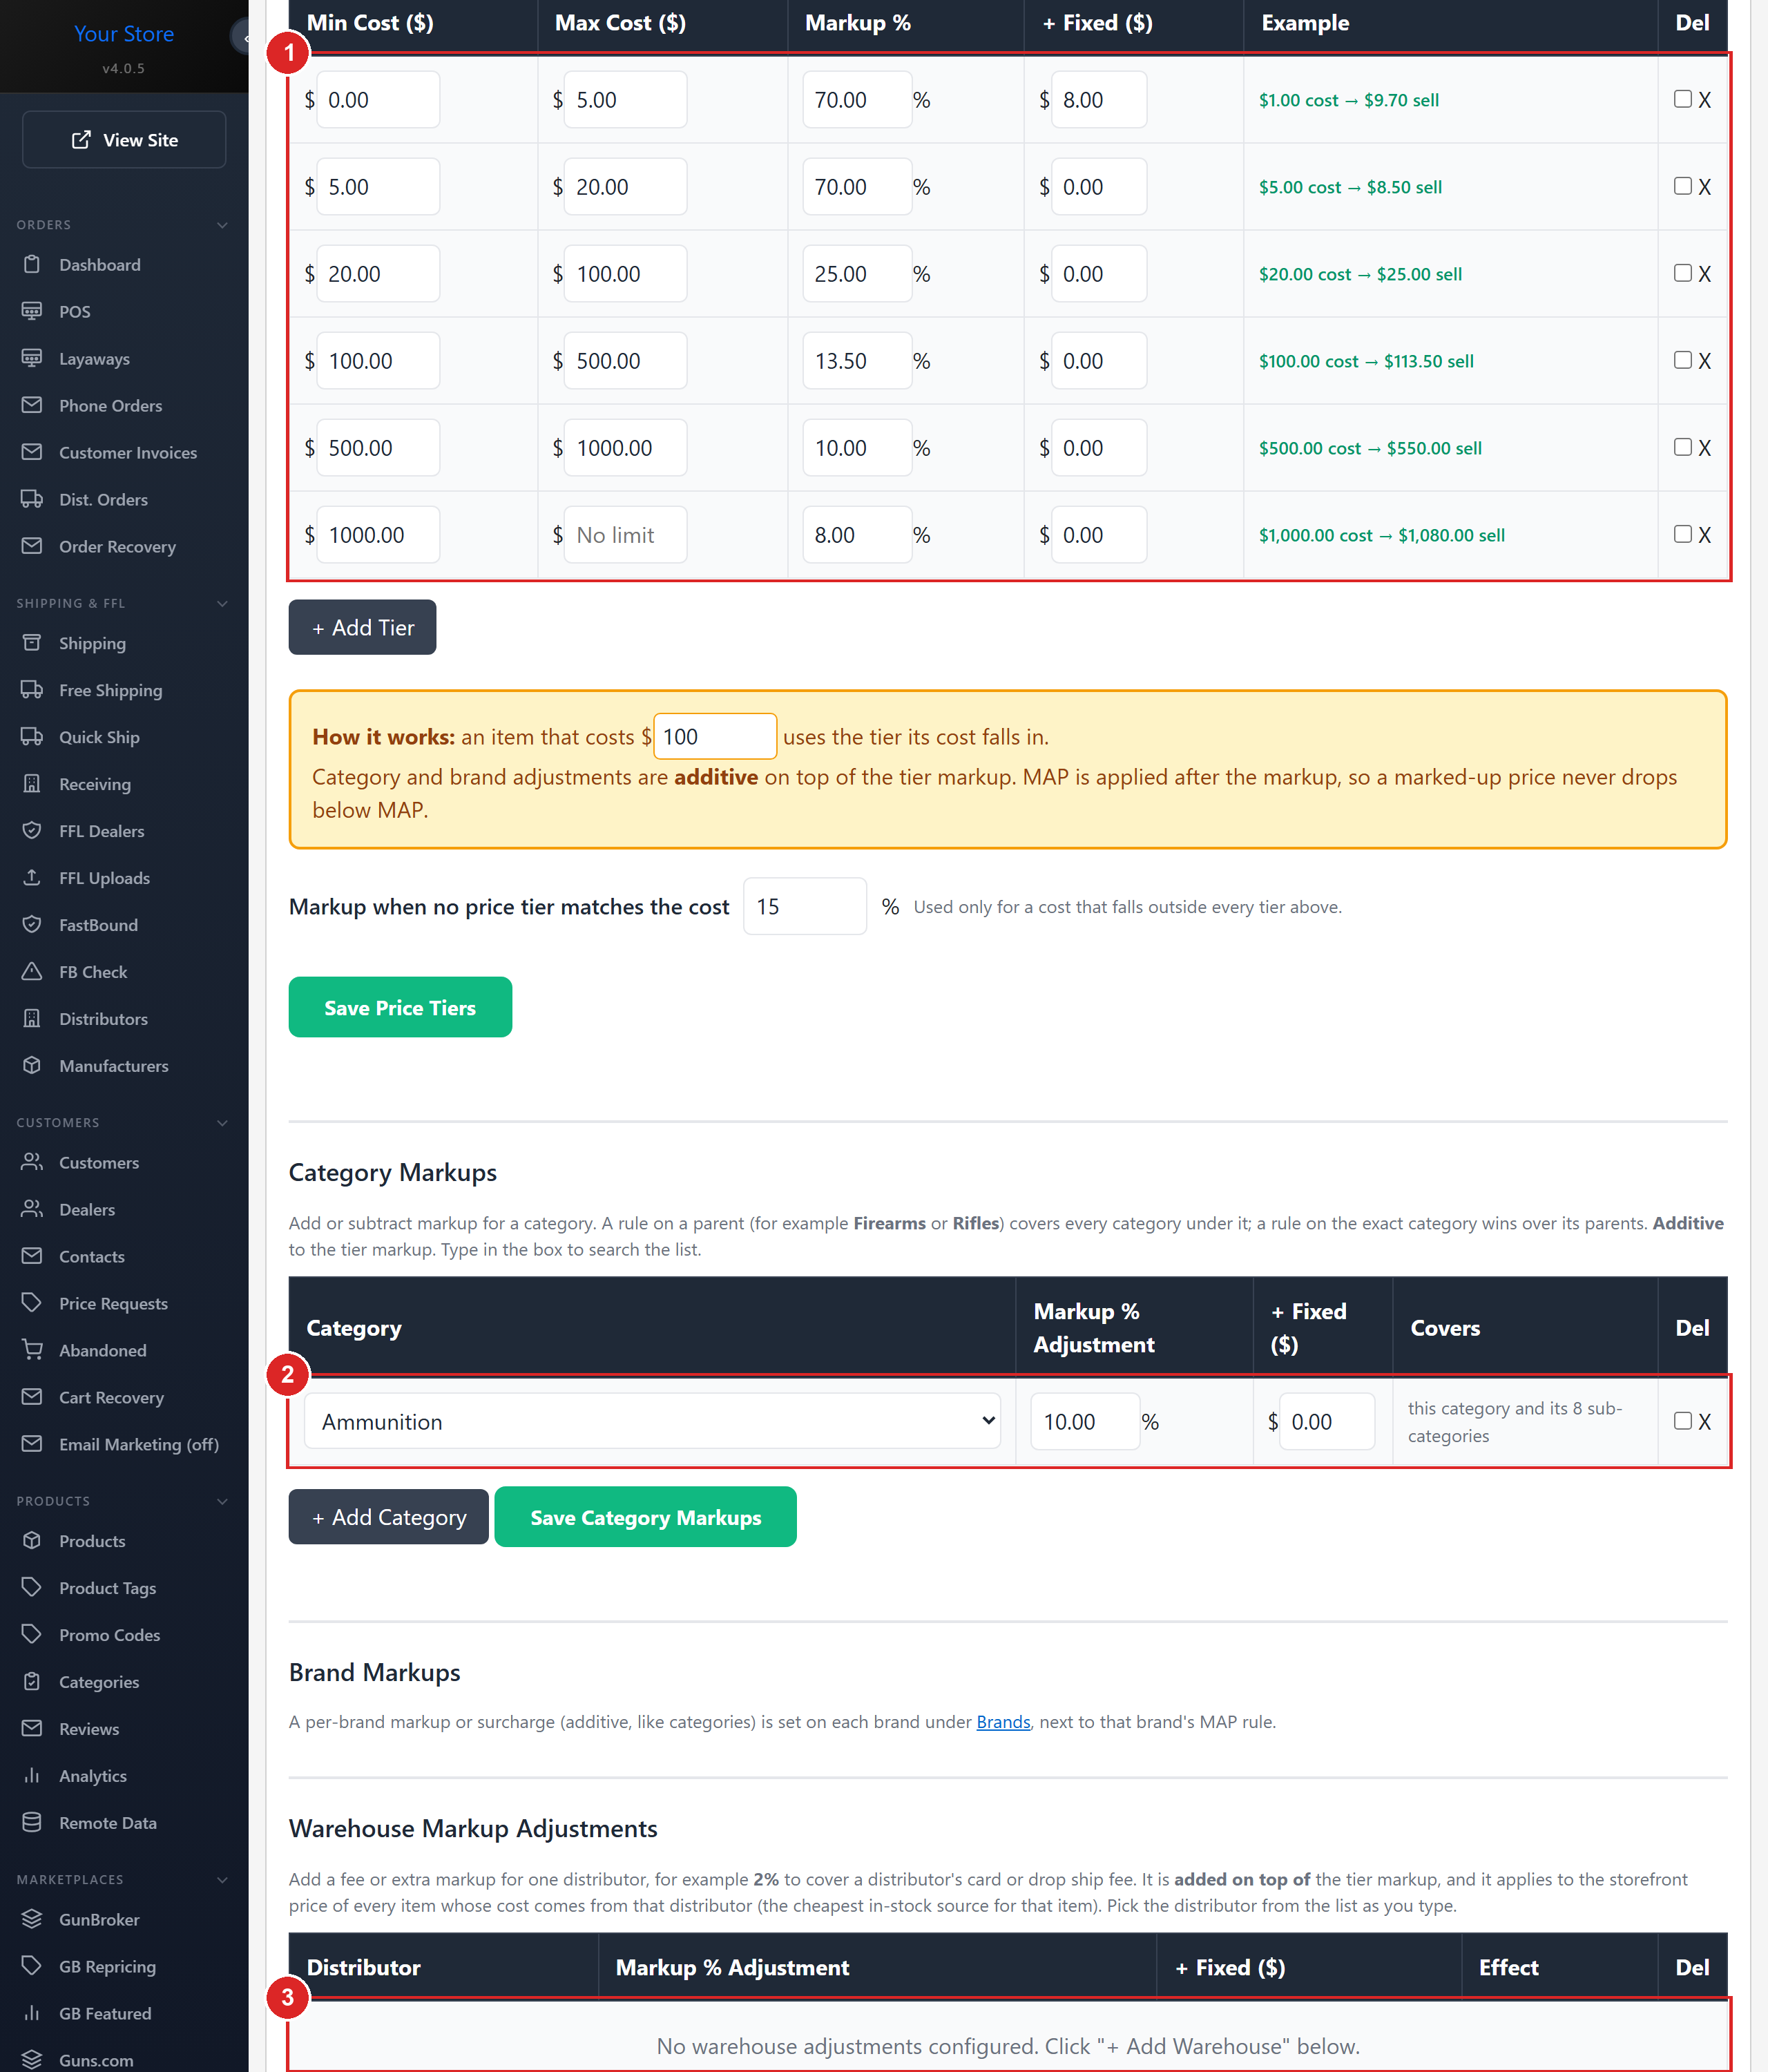Click the Add Category button
The height and width of the screenshot is (2072, 1768).
tap(388, 1517)
